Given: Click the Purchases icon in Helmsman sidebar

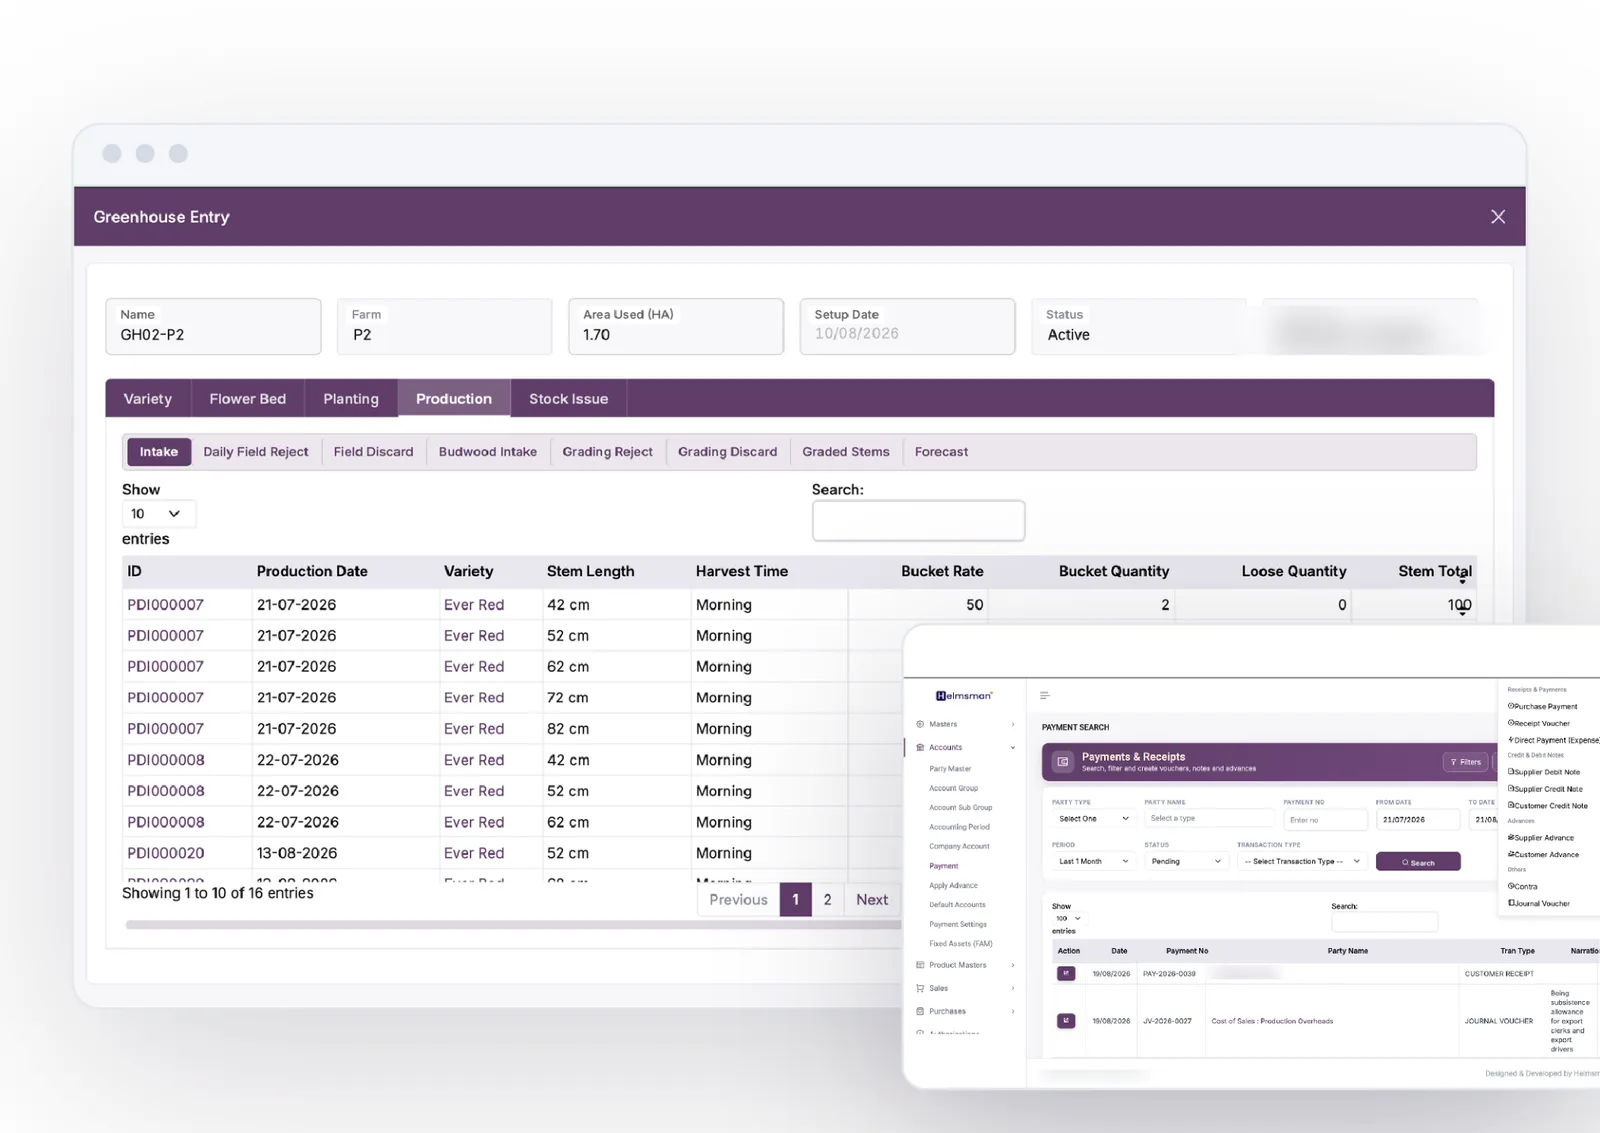Looking at the screenshot, I should point(920,1011).
